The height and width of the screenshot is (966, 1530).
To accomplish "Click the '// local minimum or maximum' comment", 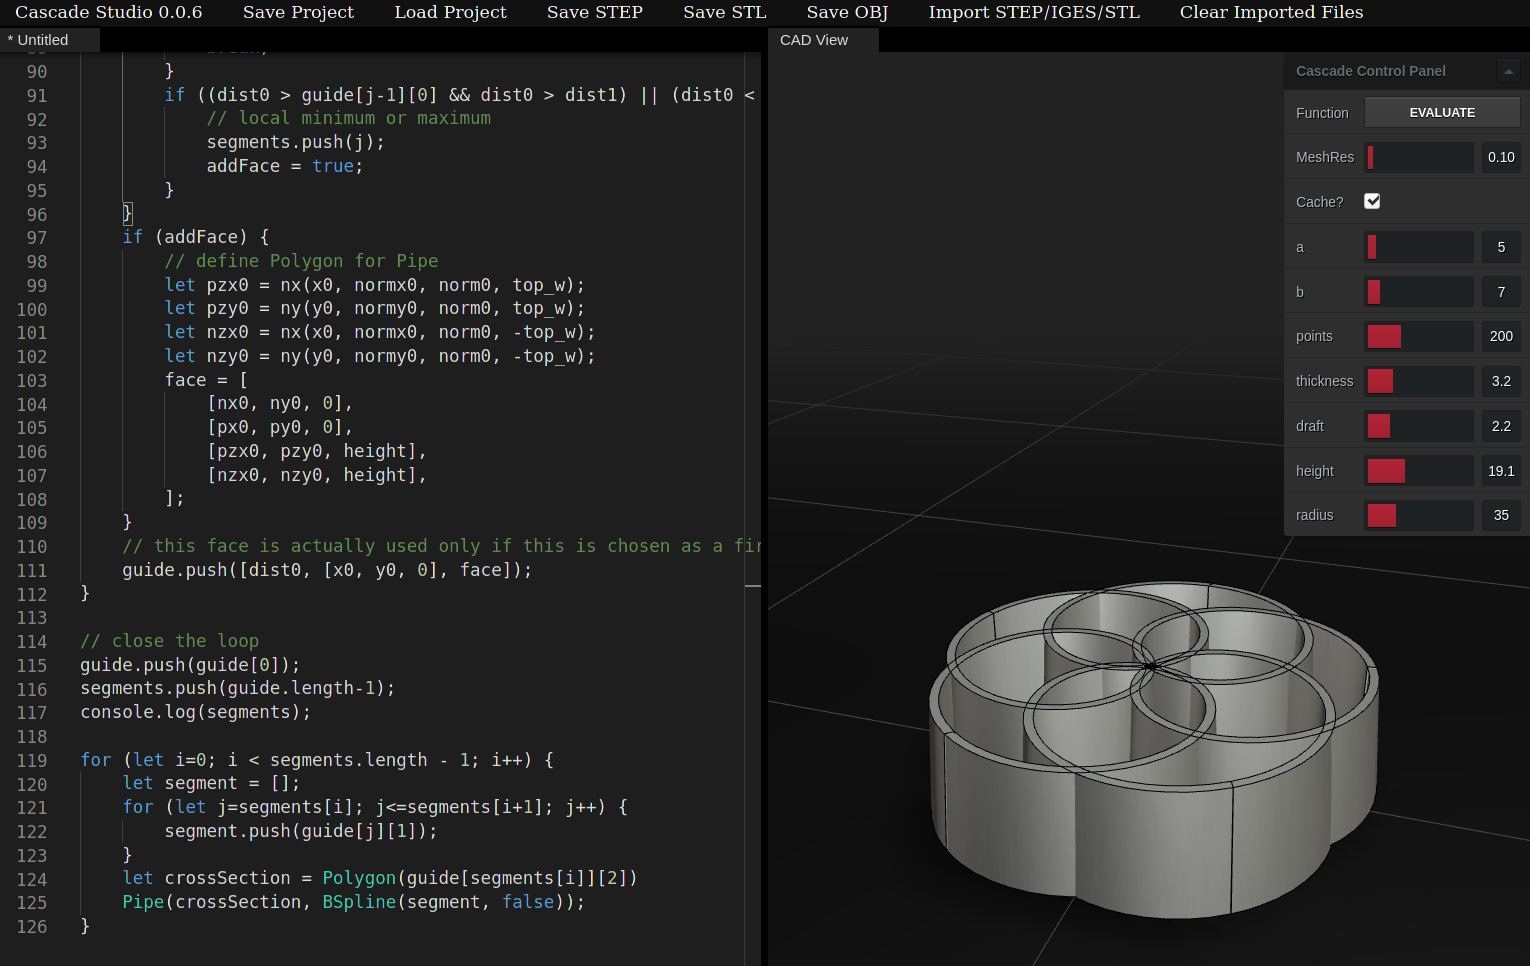I will (x=349, y=118).
